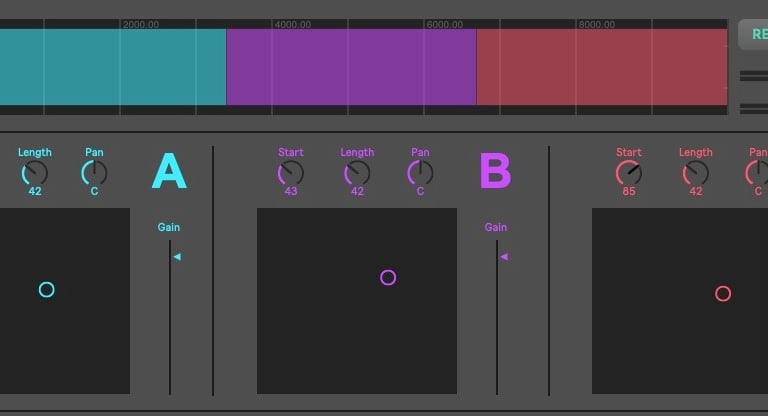
Task: Click the large A section label
Action: (169, 172)
